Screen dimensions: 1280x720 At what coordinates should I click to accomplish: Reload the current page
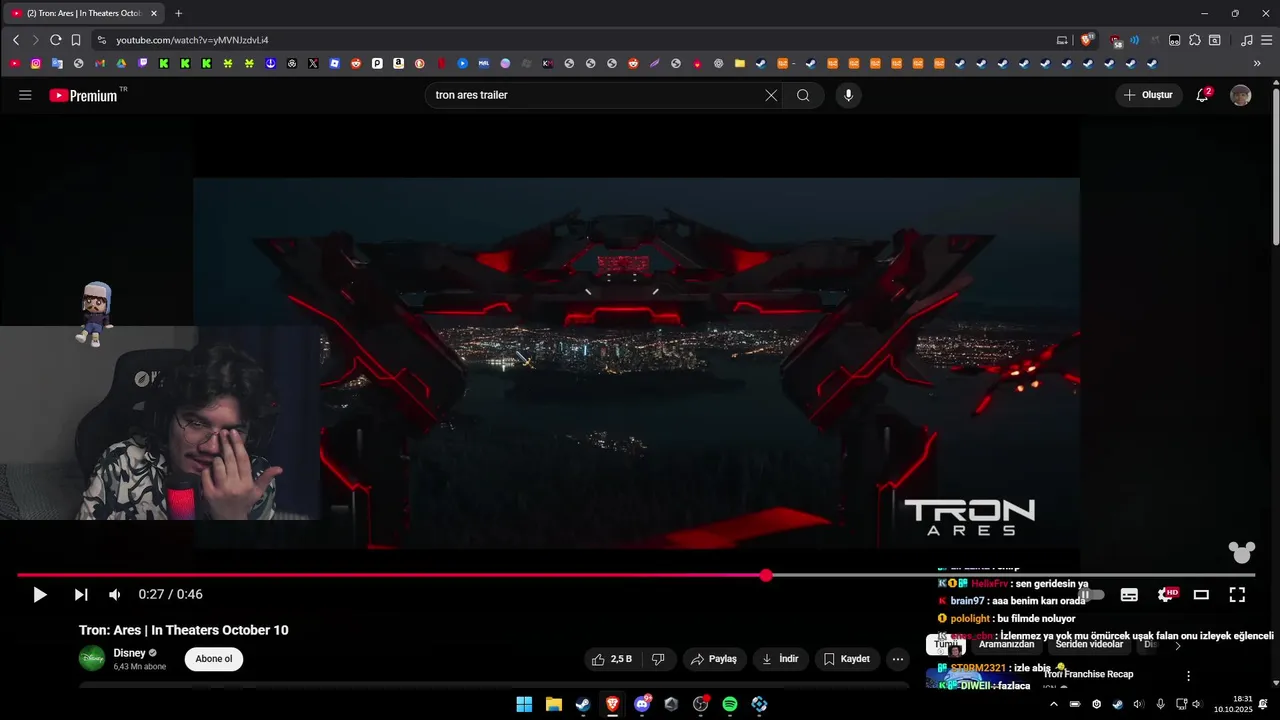pyautogui.click(x=56, y=40)
